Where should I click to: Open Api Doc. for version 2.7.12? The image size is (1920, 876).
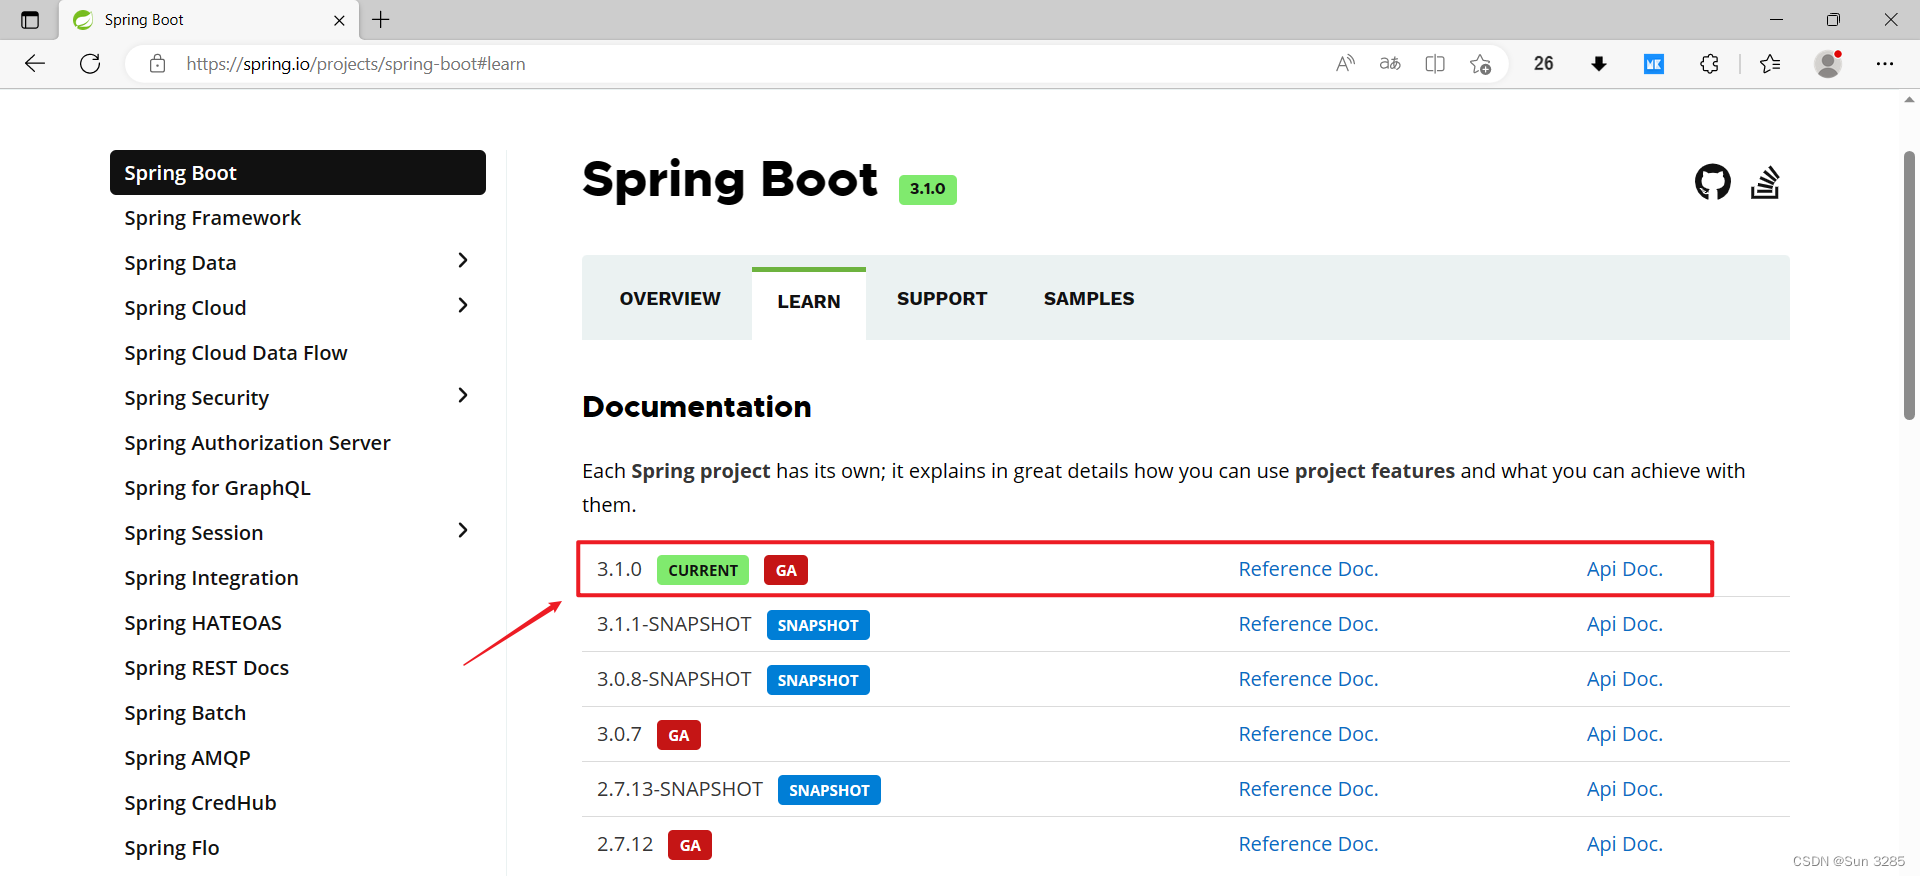(1624, 844)
